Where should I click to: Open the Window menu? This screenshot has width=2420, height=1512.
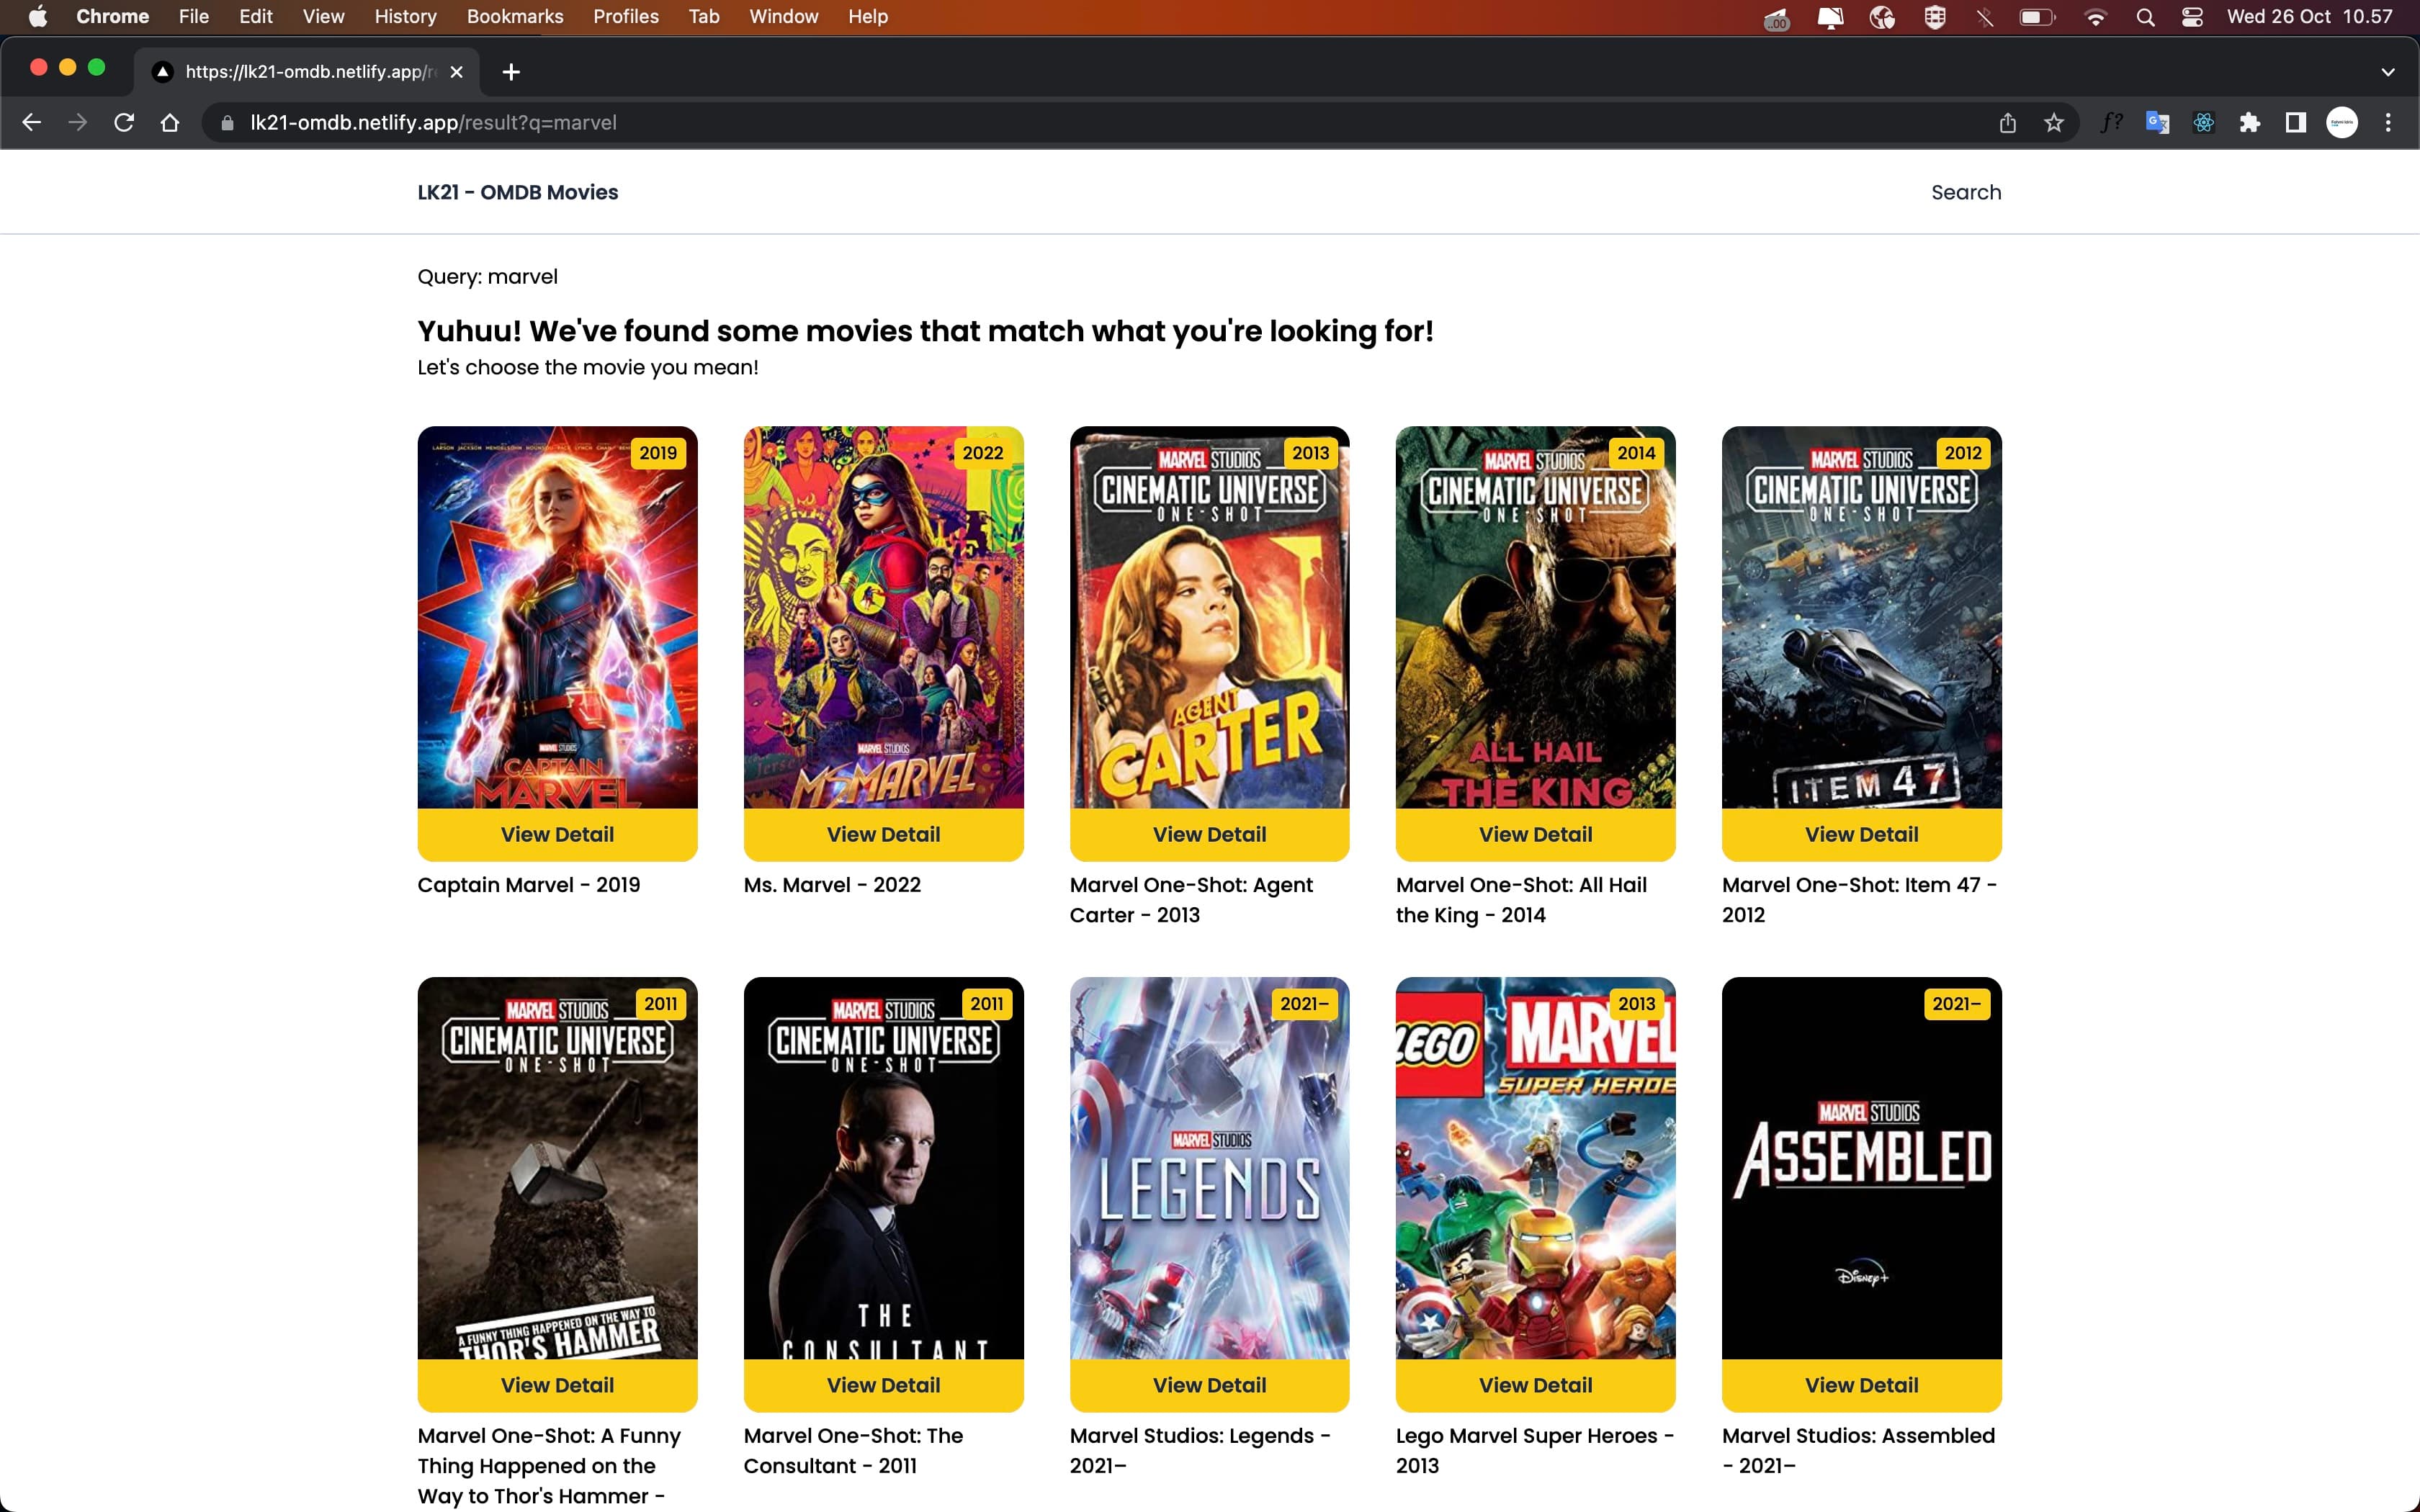coord(783,16)
